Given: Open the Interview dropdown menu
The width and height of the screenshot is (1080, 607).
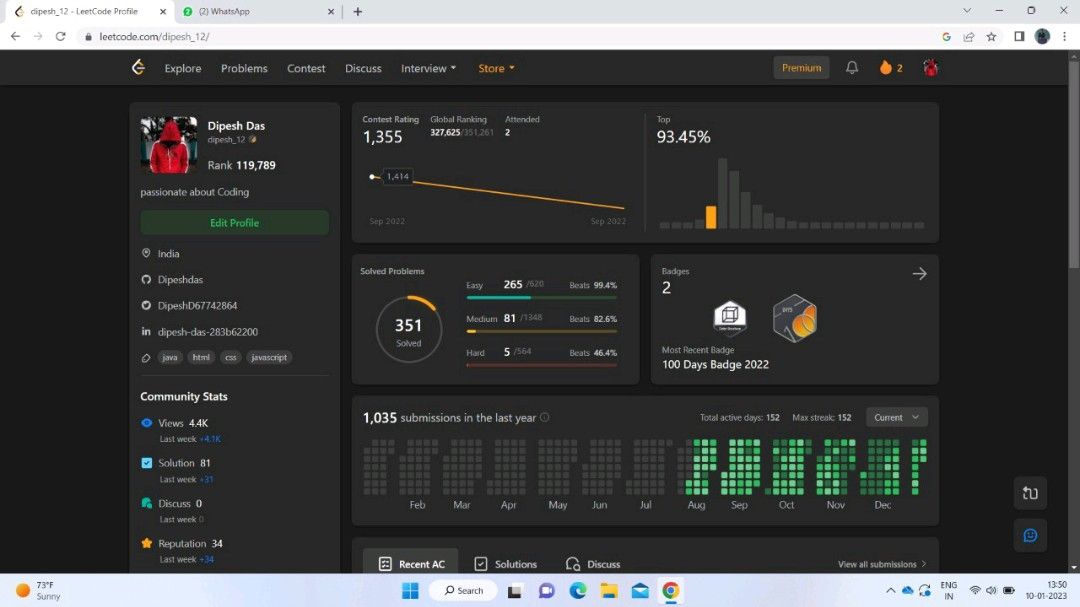Looking at the screenshot, I should (x=428, y=68).
